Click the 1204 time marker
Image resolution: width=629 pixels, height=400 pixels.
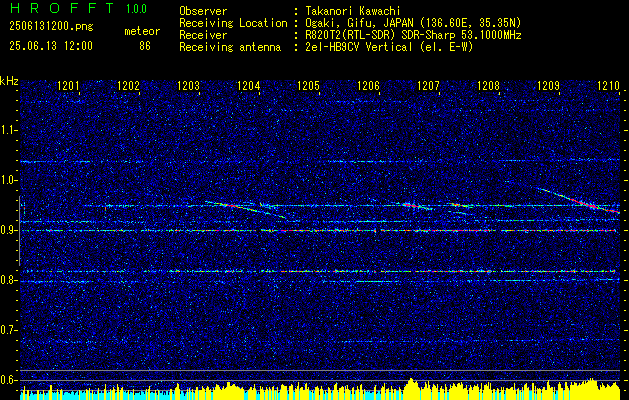(x=248, y=86)
